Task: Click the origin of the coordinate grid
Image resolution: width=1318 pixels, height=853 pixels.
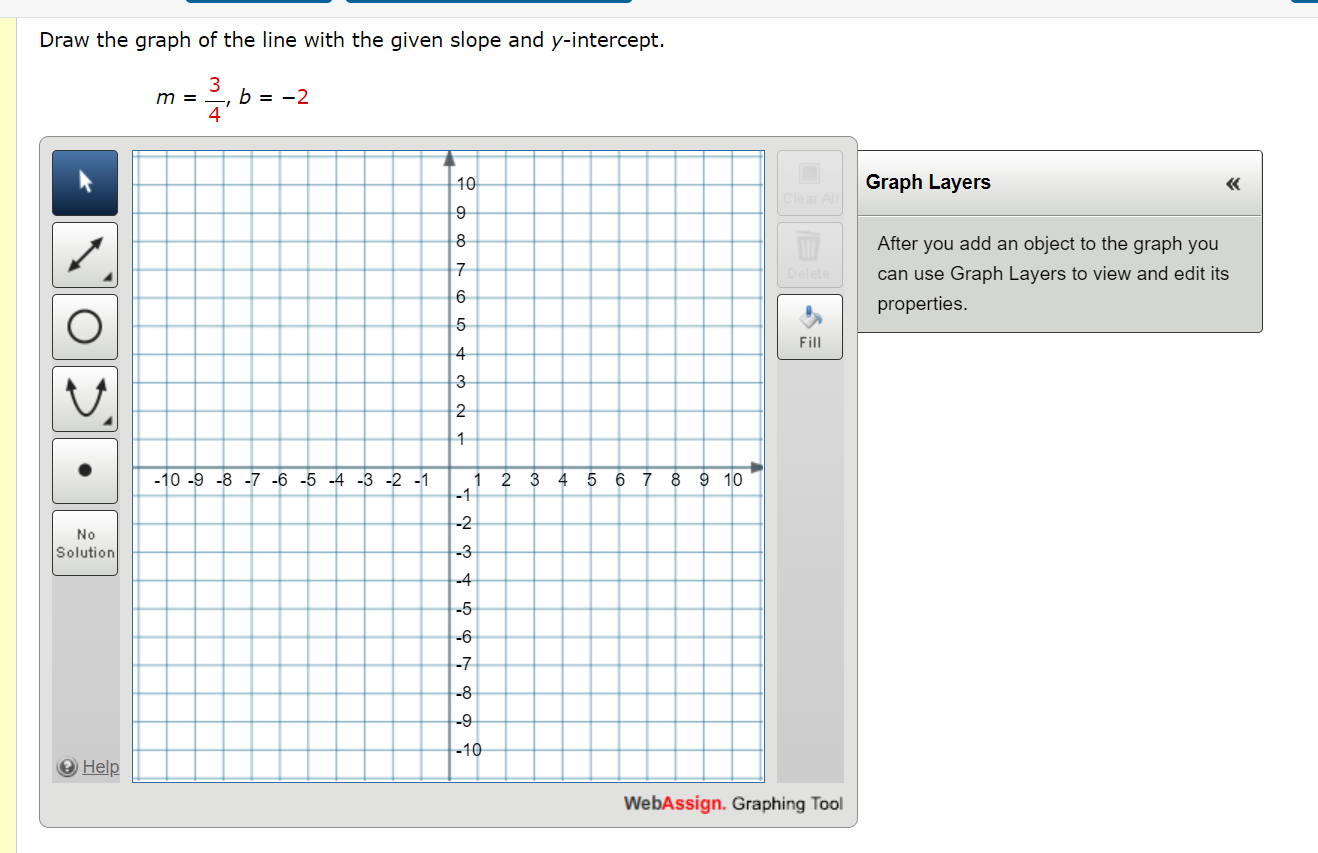Action: [x=448, y=466]
